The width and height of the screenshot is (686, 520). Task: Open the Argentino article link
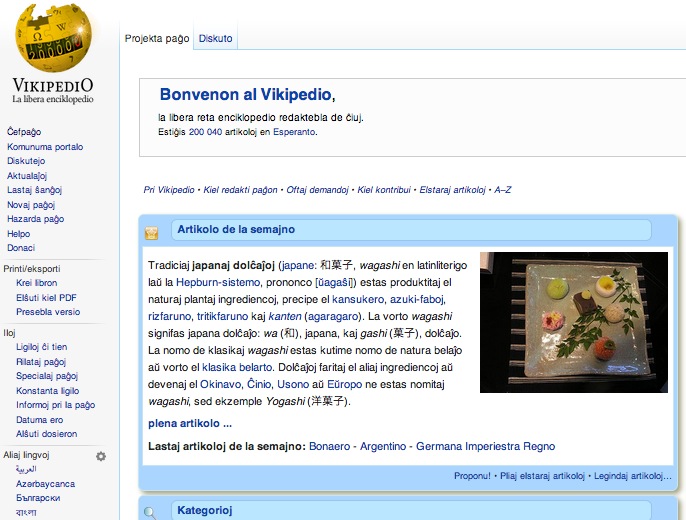point(383,446)
